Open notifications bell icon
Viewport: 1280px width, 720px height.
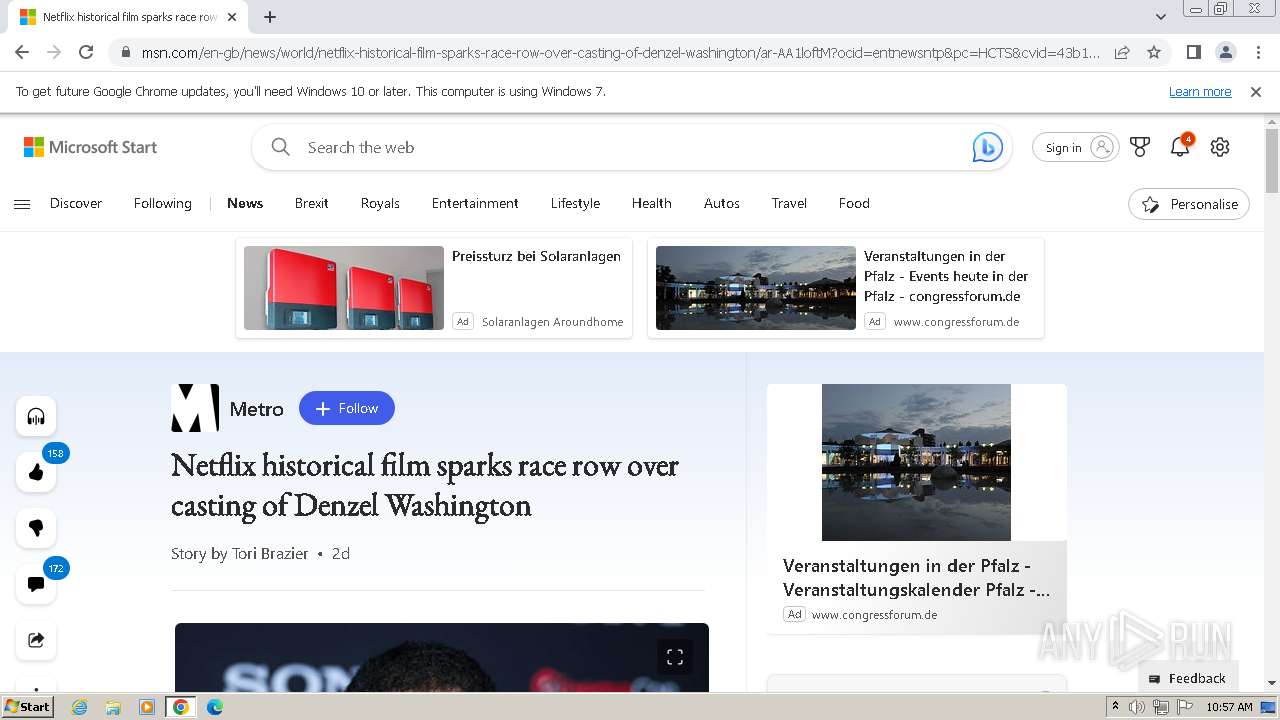pyautogui.click(x=1180, y=147)
